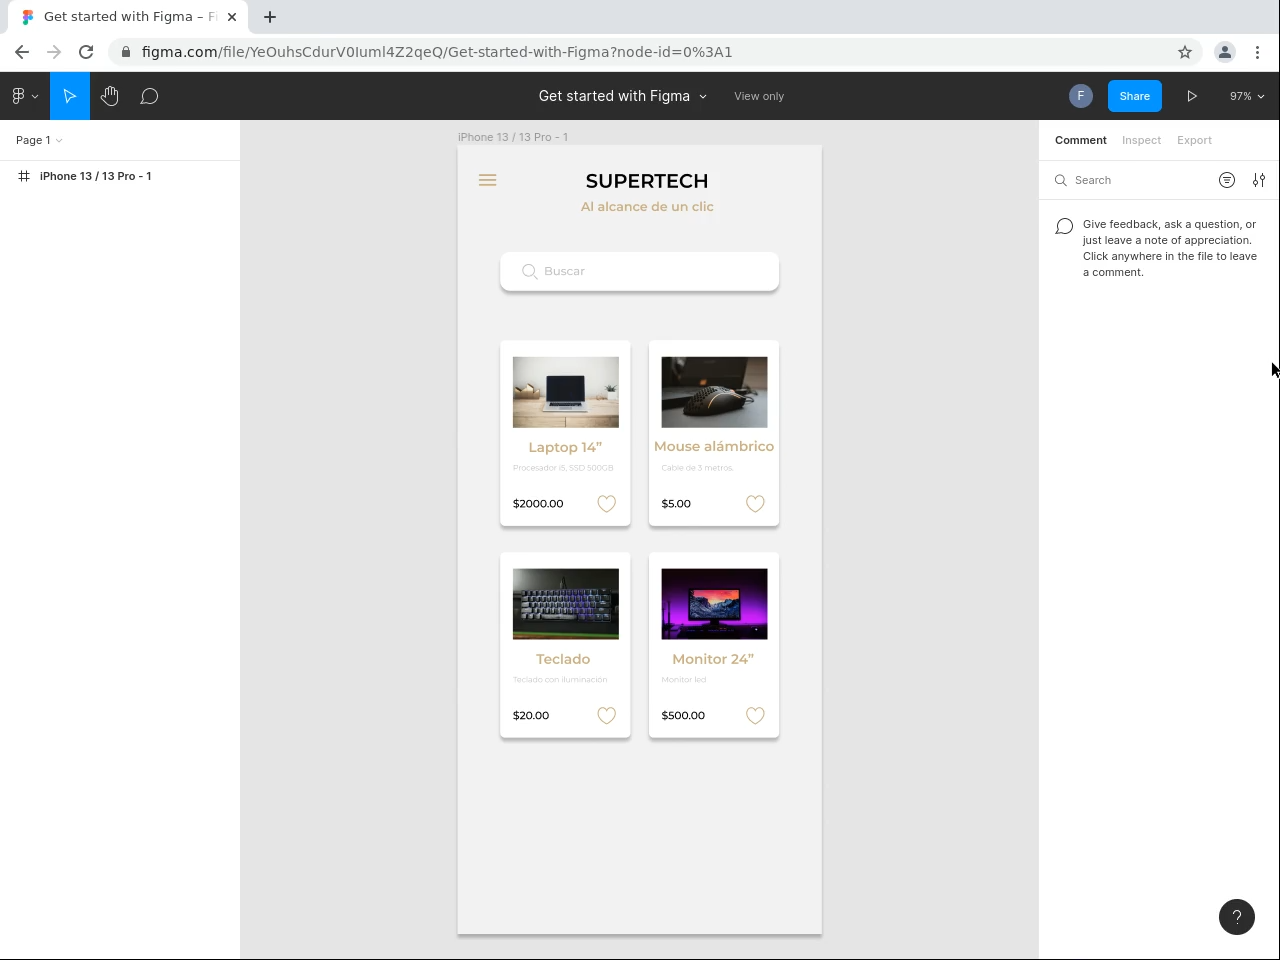
Task: Bookmark this page with the star
Action: [1185, 52]
